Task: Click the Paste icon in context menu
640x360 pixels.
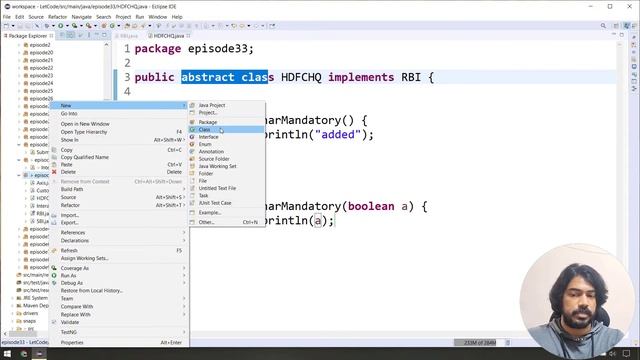Action: [54, 164]
